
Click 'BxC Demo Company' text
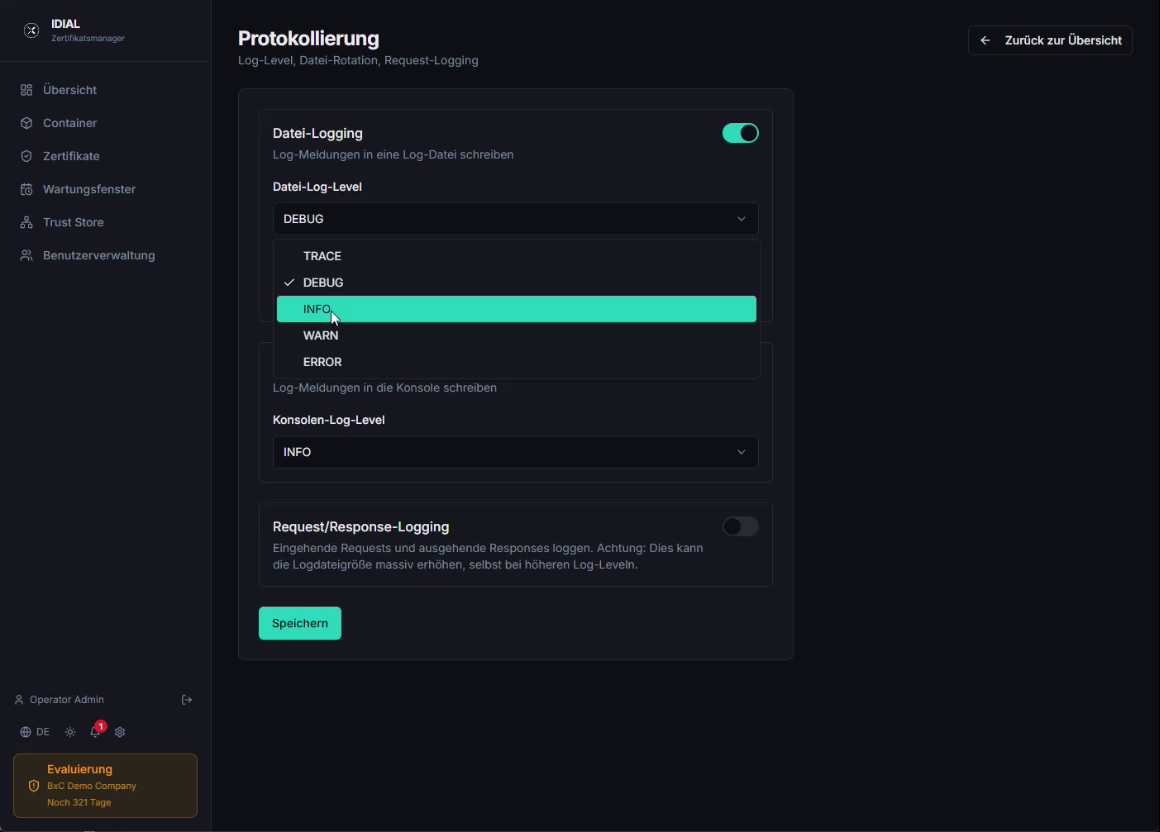point(92,786)
